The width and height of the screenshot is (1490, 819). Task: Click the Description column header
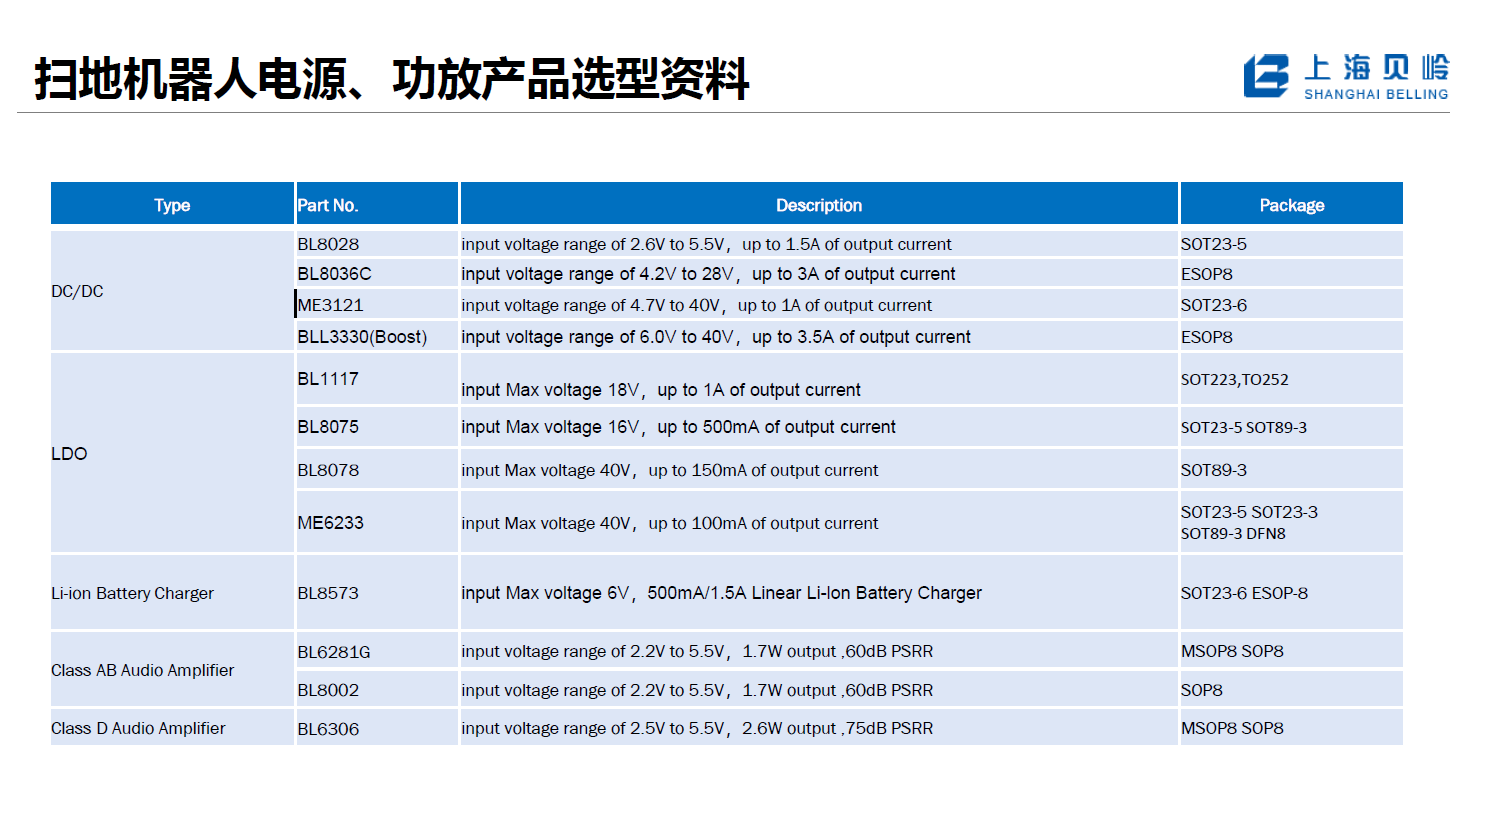coord(818,205)
